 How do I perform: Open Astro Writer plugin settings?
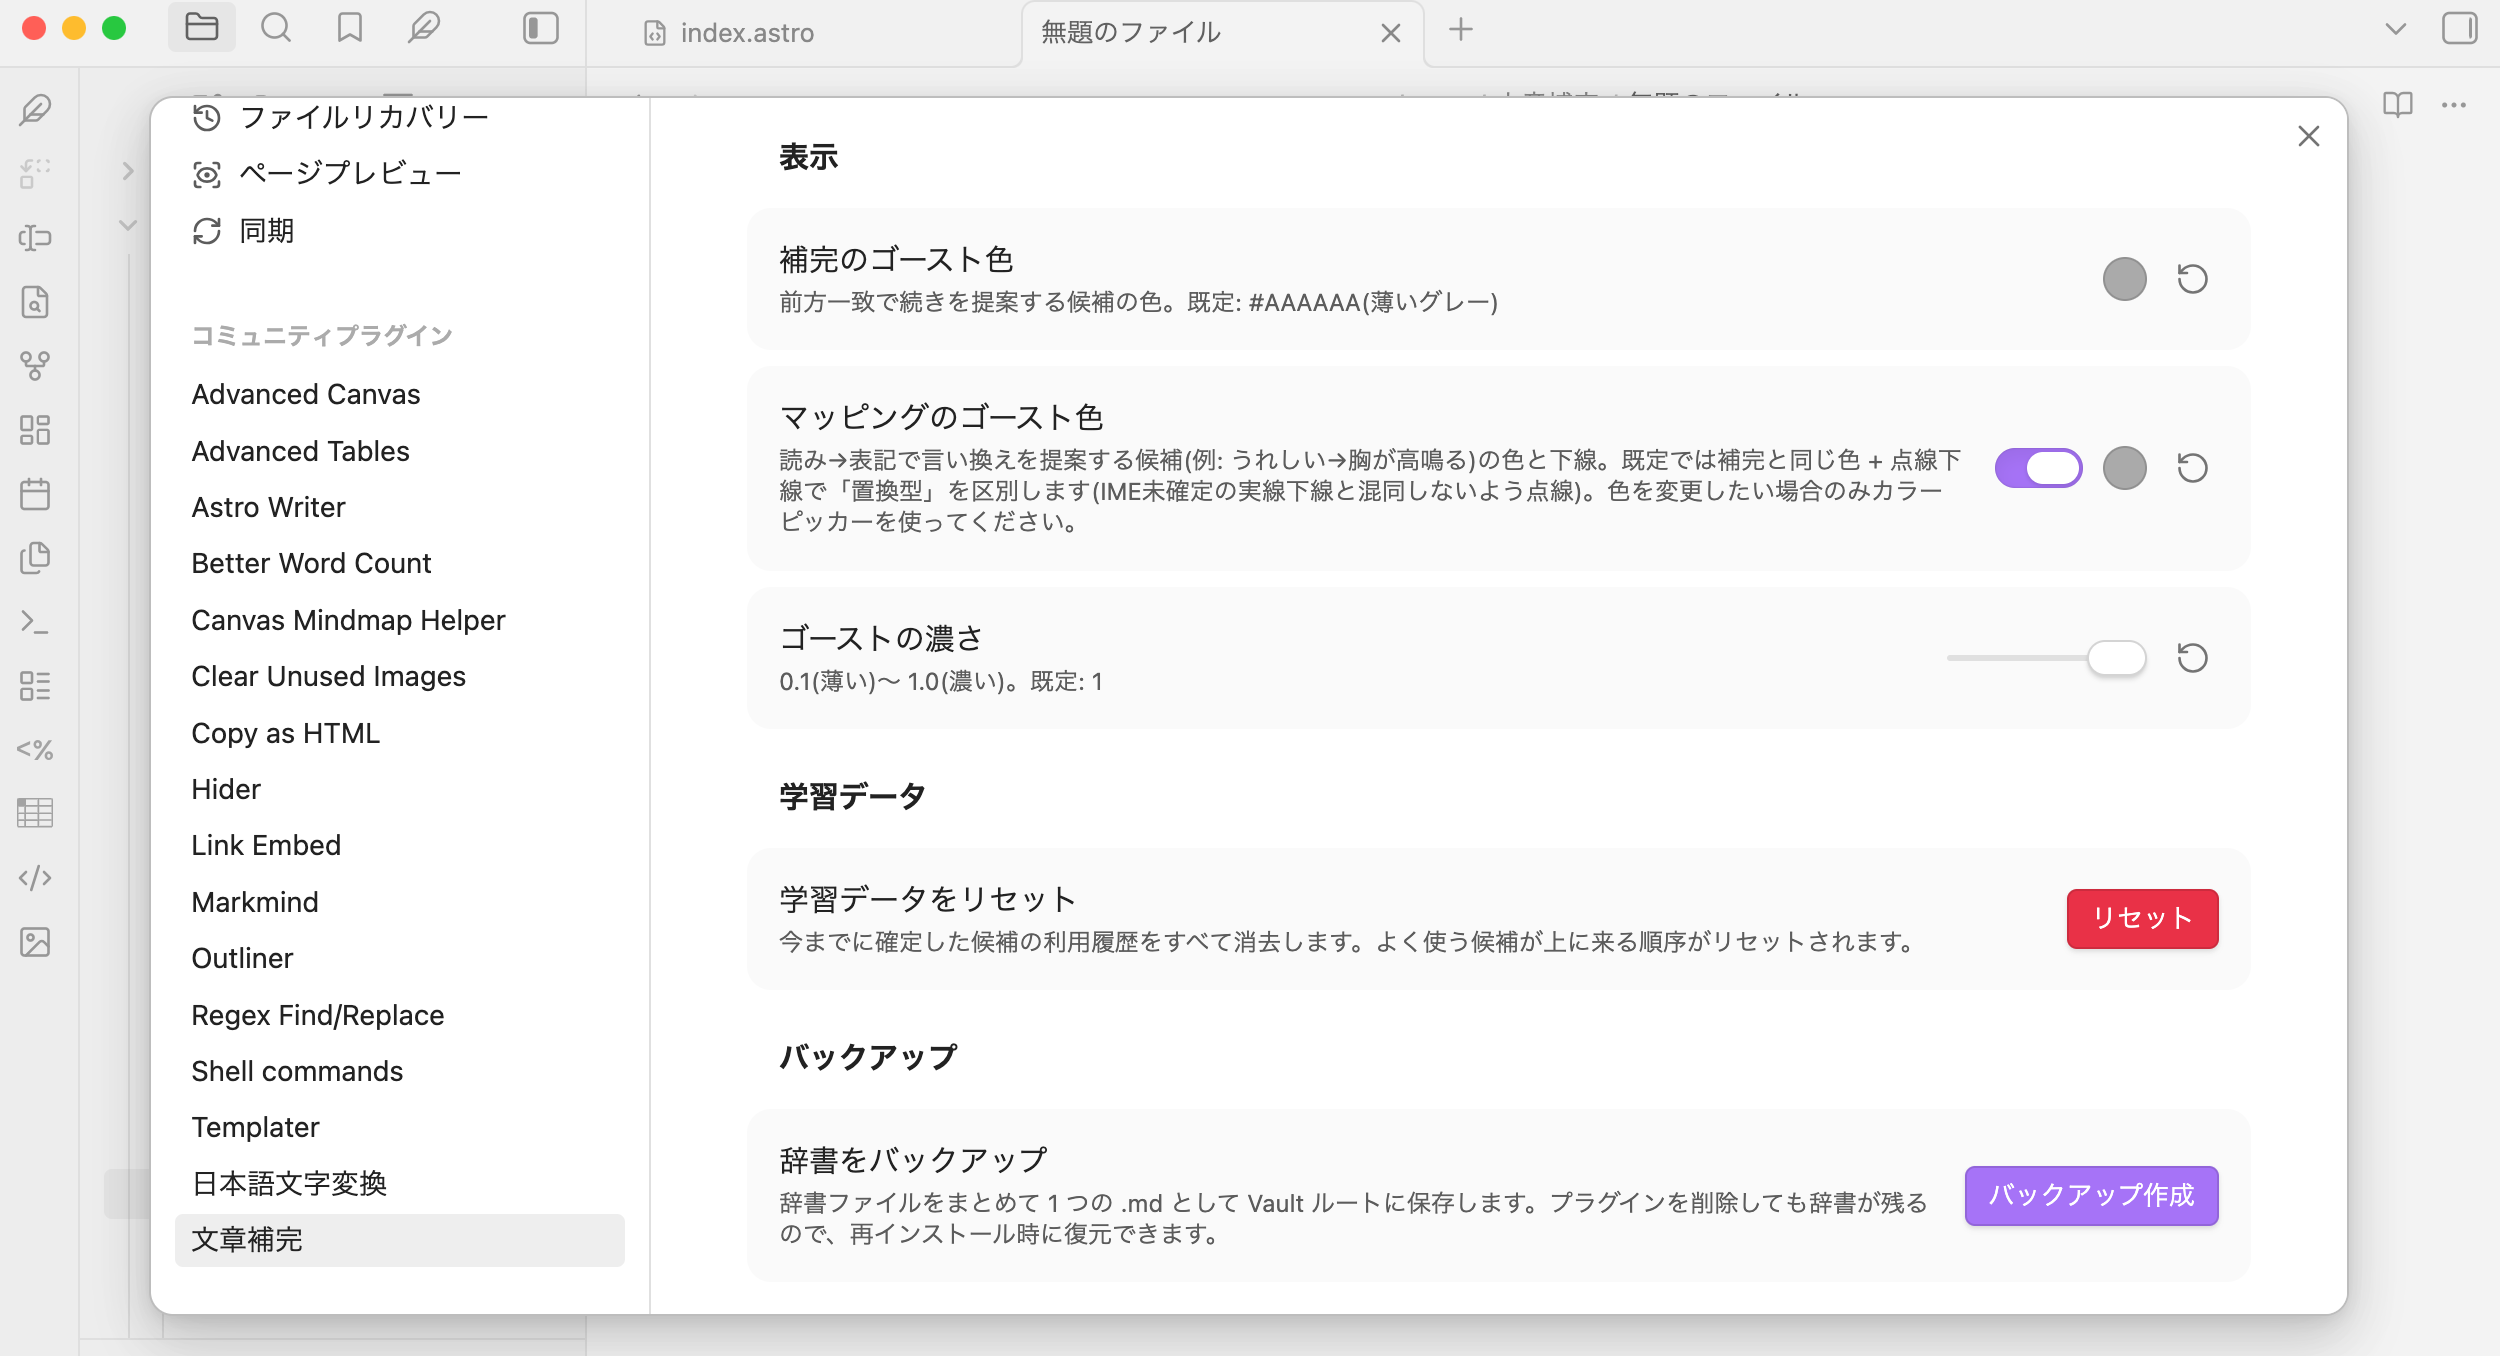pos(400,507)
